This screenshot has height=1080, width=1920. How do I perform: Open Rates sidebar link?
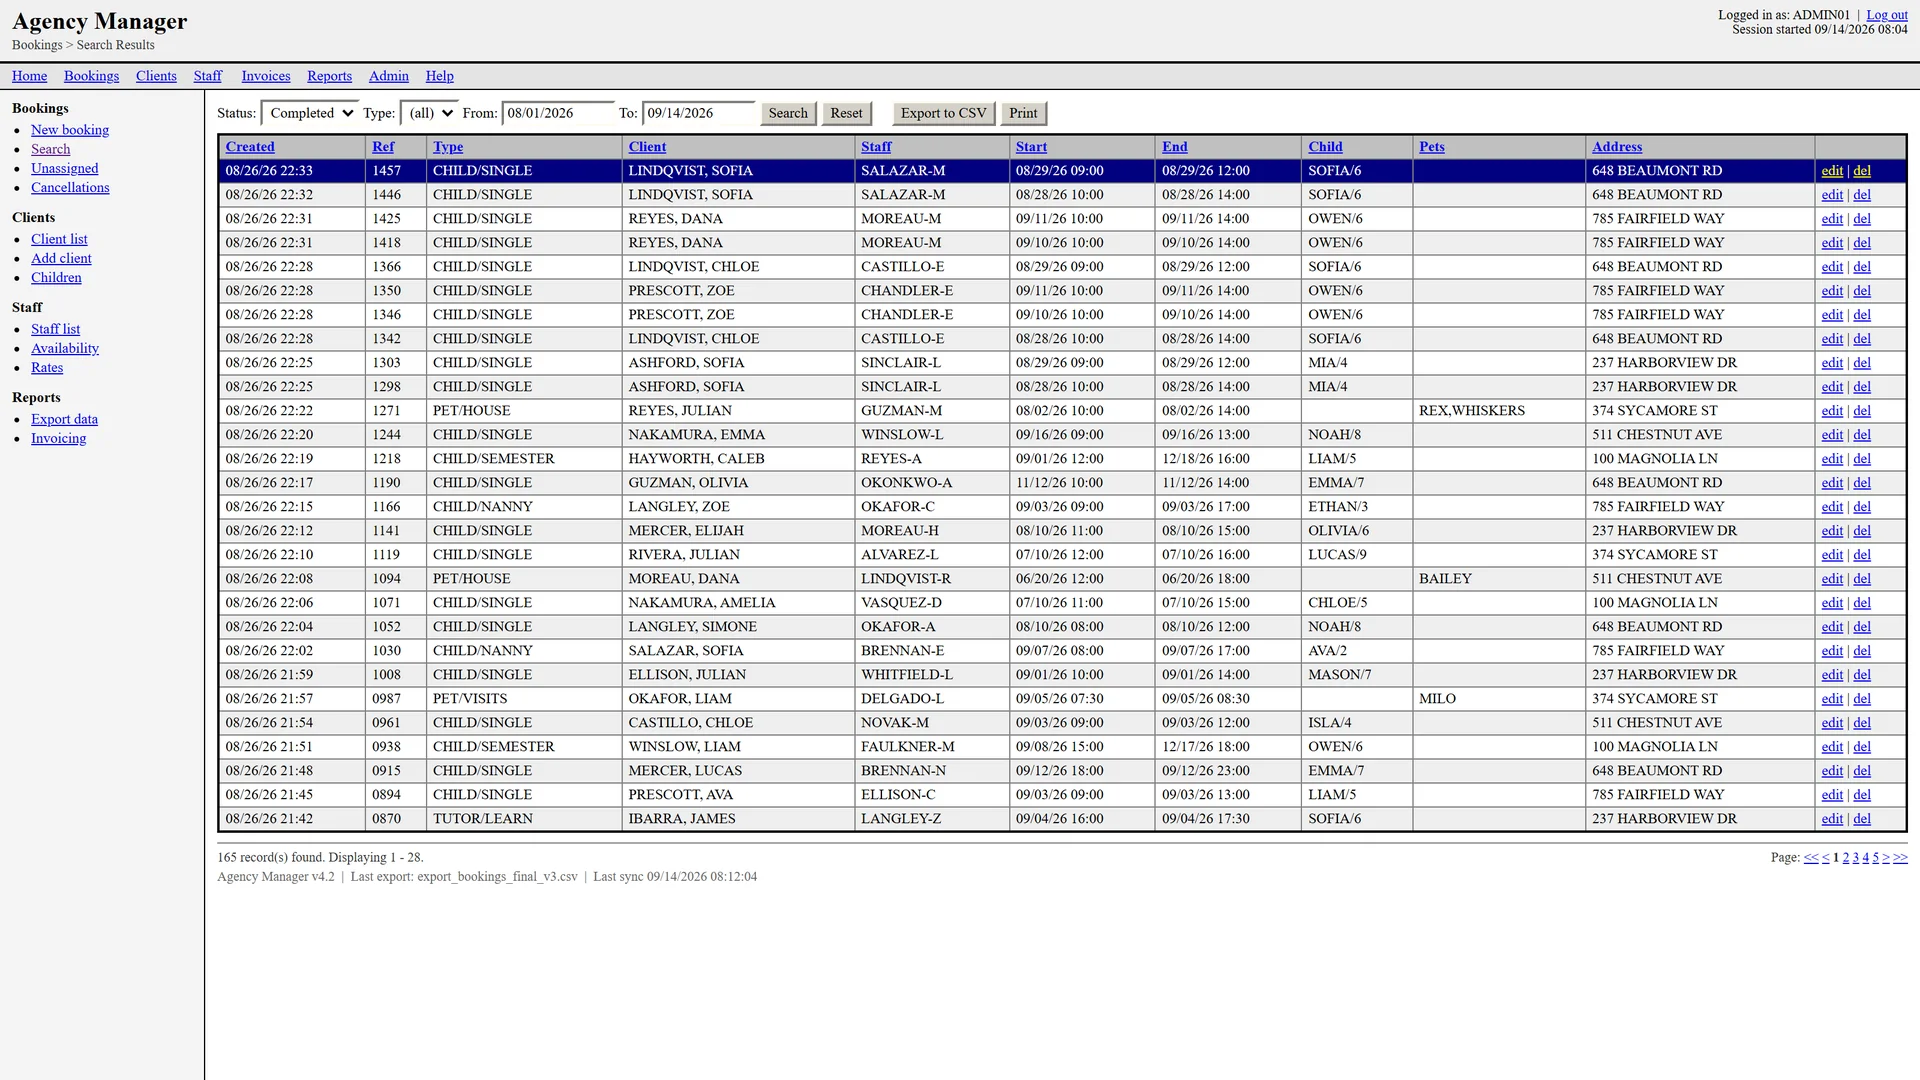click(x=47, y=367)
